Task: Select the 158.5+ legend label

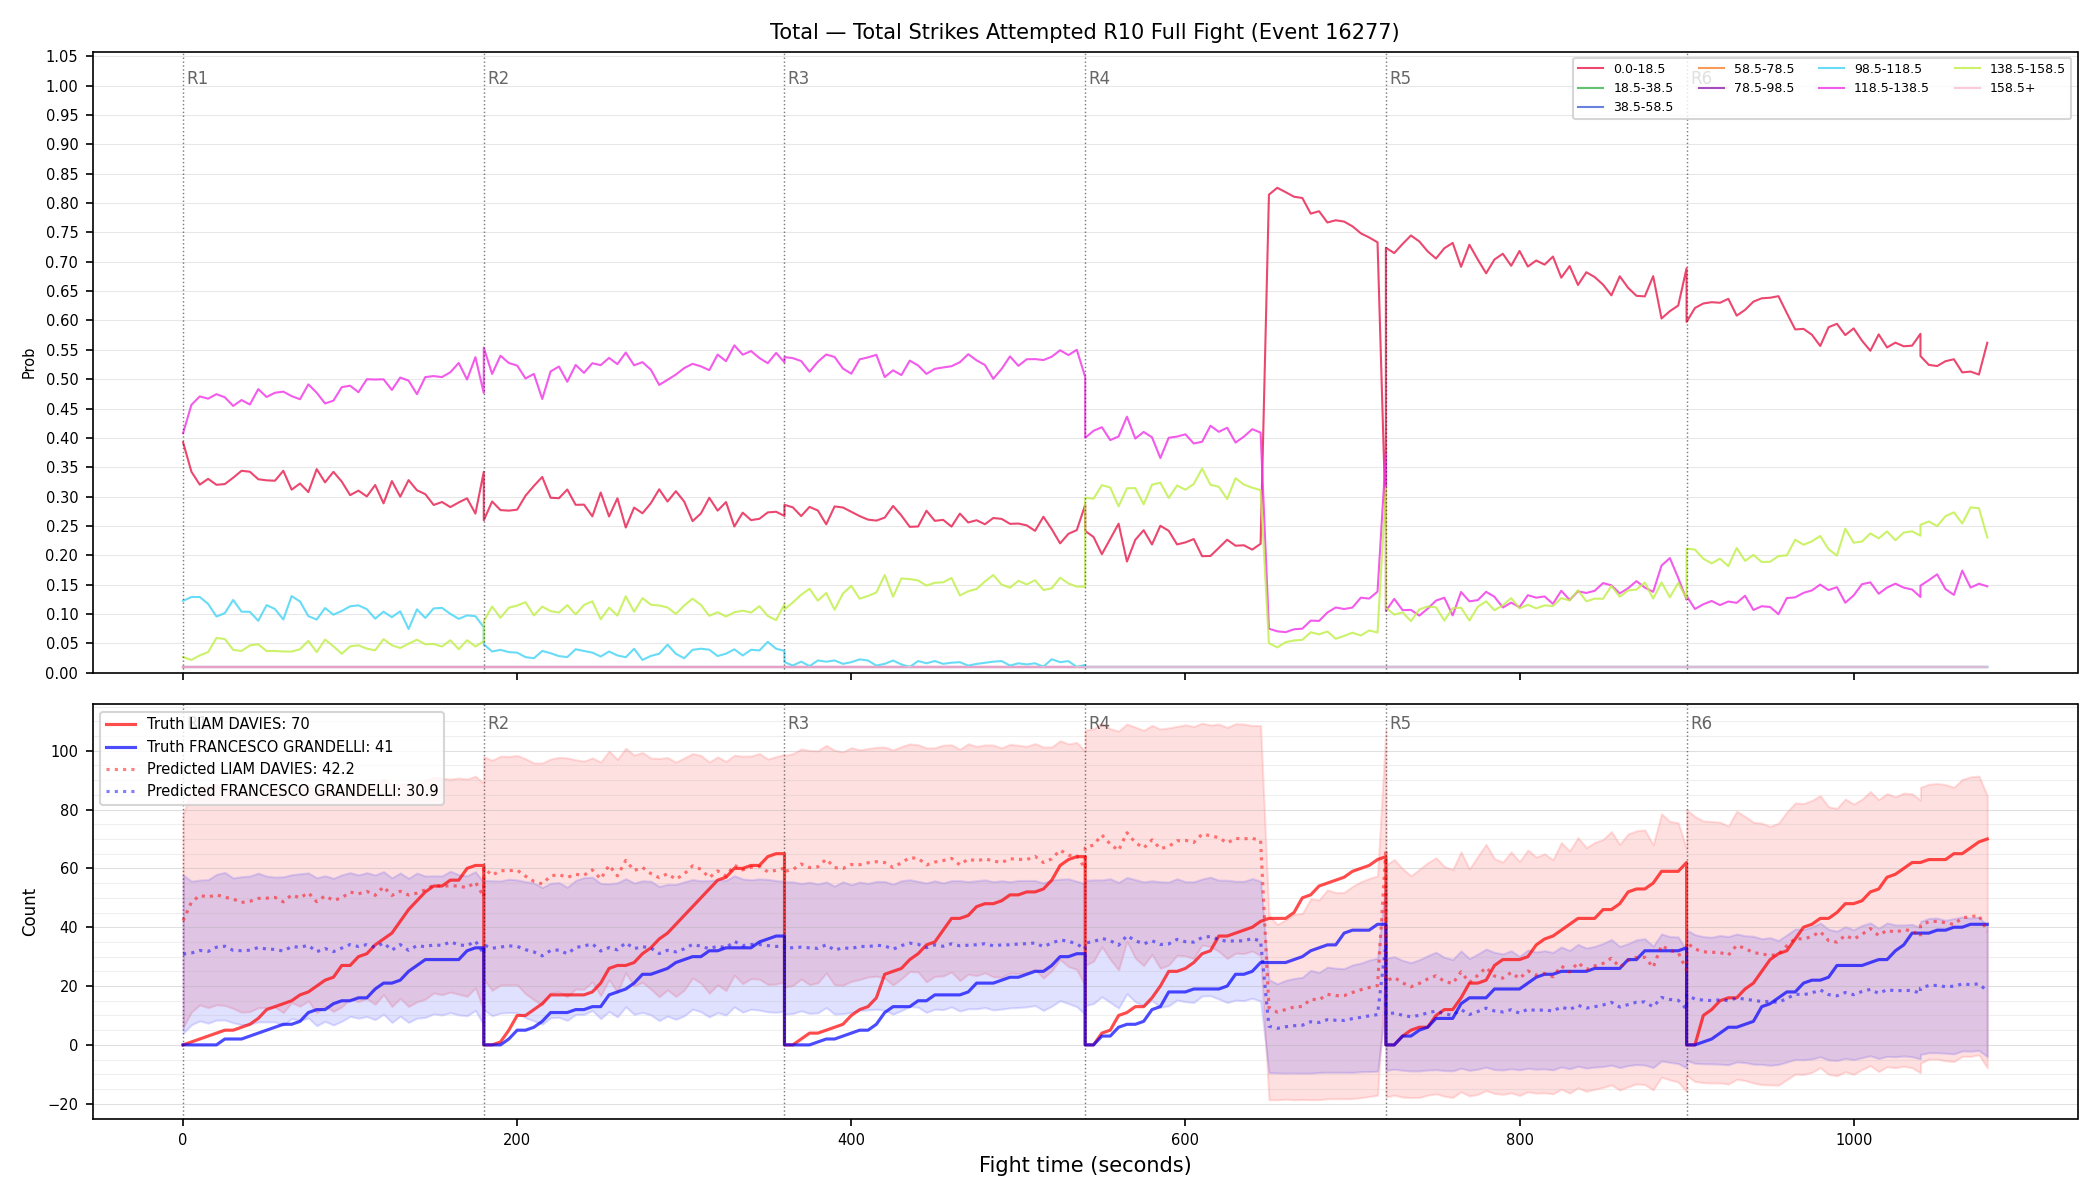Action: click(x=2012, y=88)
